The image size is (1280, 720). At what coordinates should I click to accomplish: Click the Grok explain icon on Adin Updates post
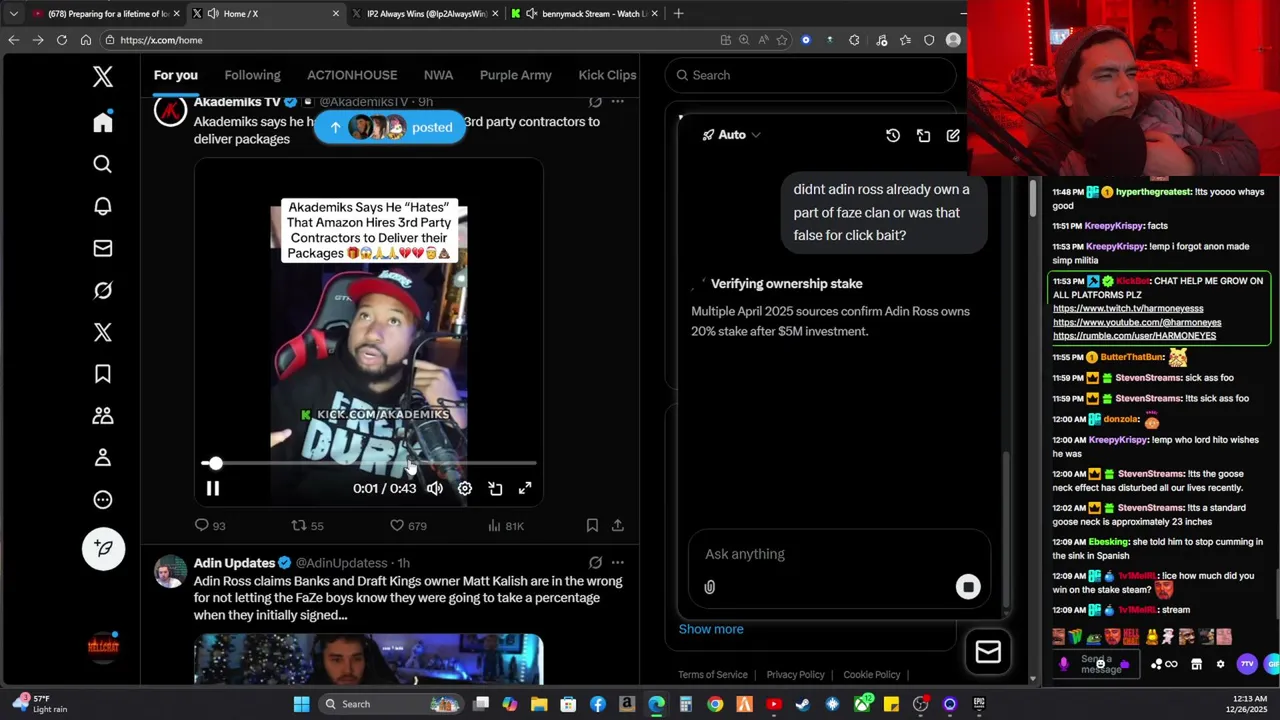pyautogui.click(x=595, y=563)
